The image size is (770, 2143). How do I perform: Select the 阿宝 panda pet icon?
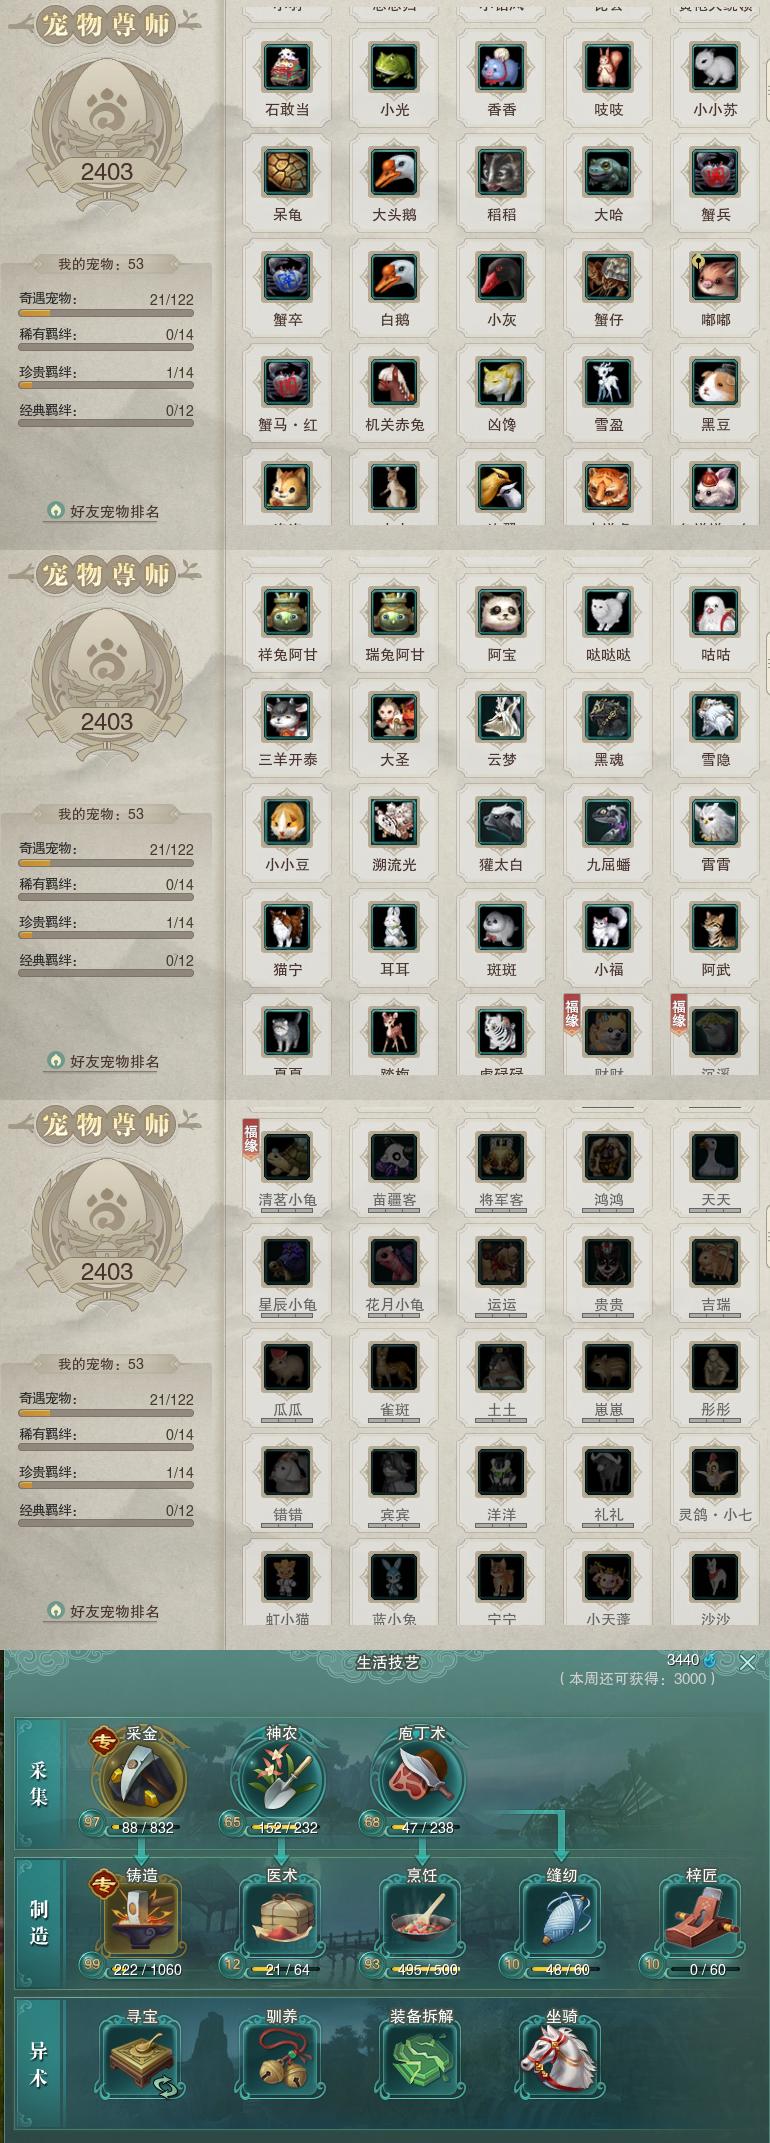(501, 612)
